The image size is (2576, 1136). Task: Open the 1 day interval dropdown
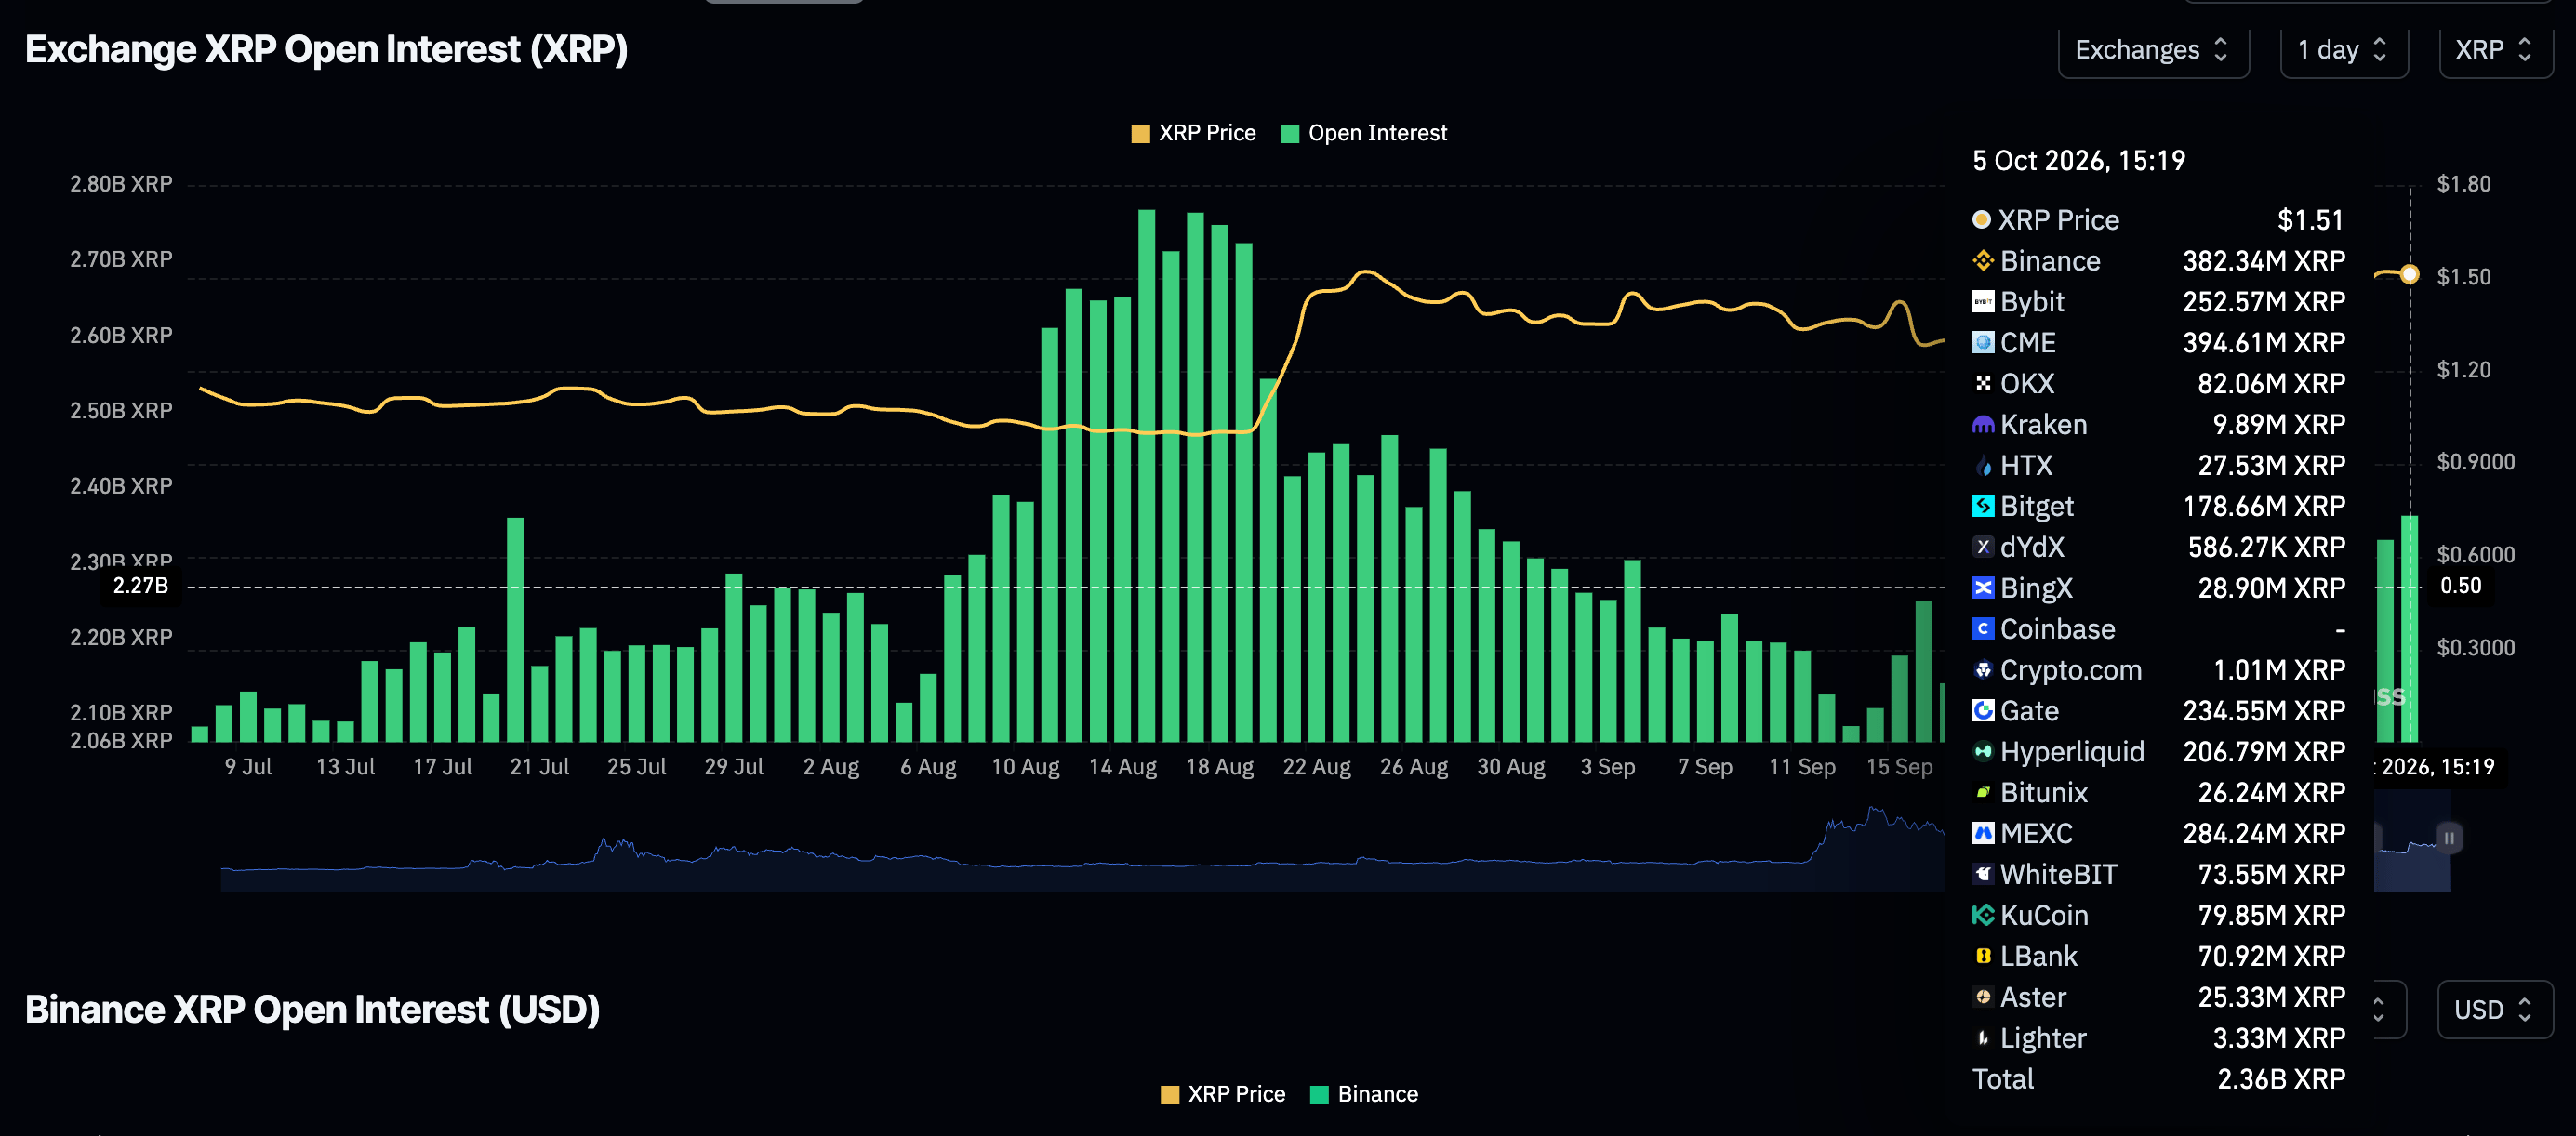(x=2343, y=50)
